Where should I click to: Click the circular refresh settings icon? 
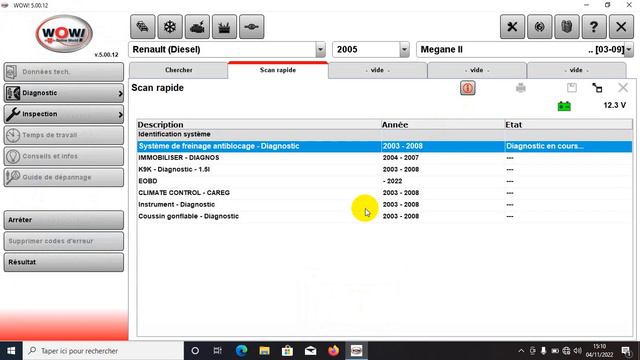point(540,27)
